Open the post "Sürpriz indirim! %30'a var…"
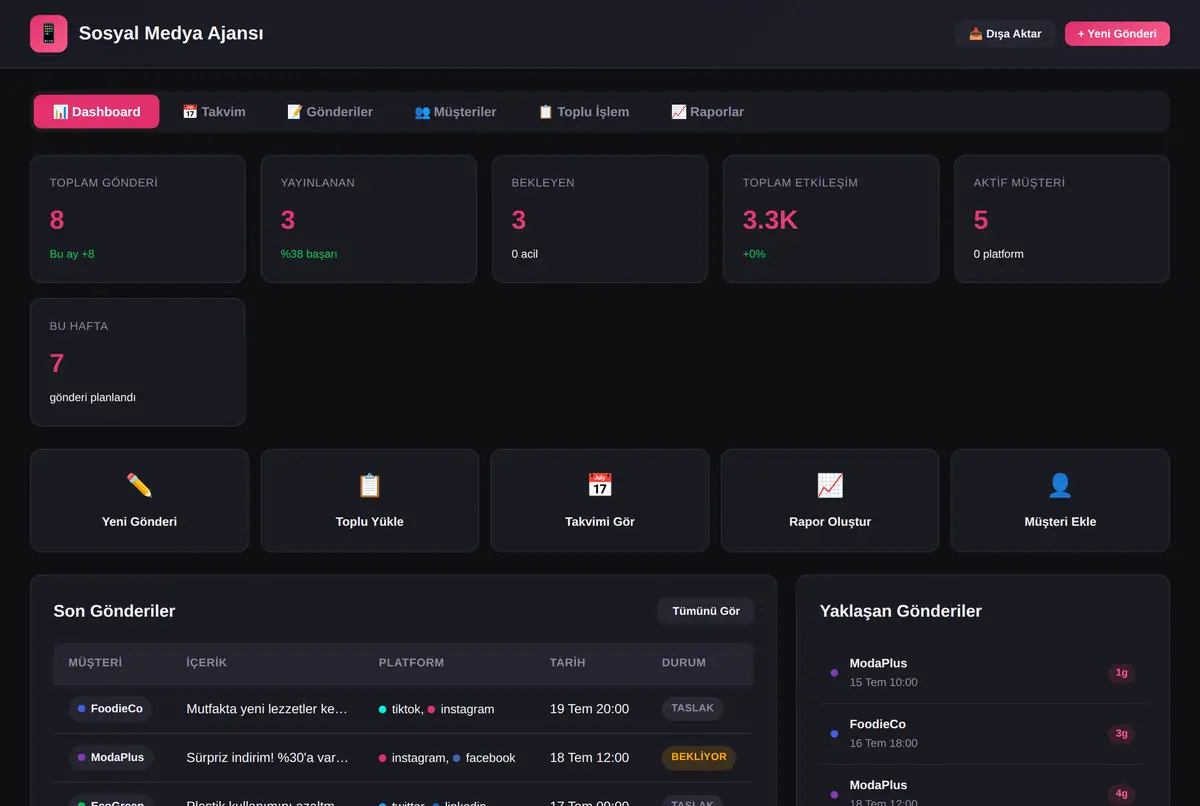1200x806 pixels. [x=268, y=758]
